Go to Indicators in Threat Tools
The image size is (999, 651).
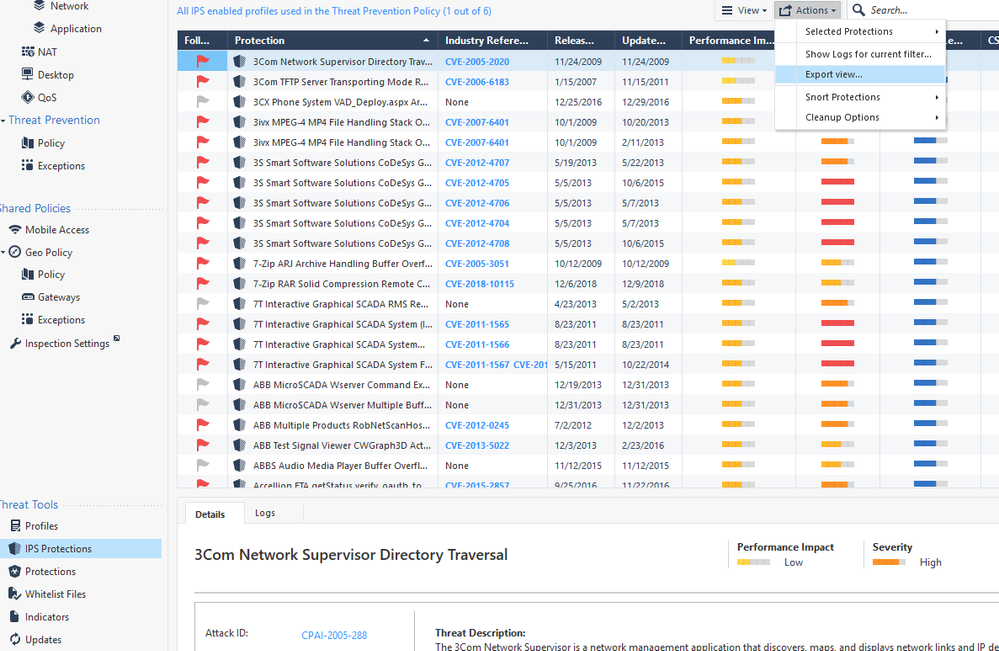coord(47,617)
